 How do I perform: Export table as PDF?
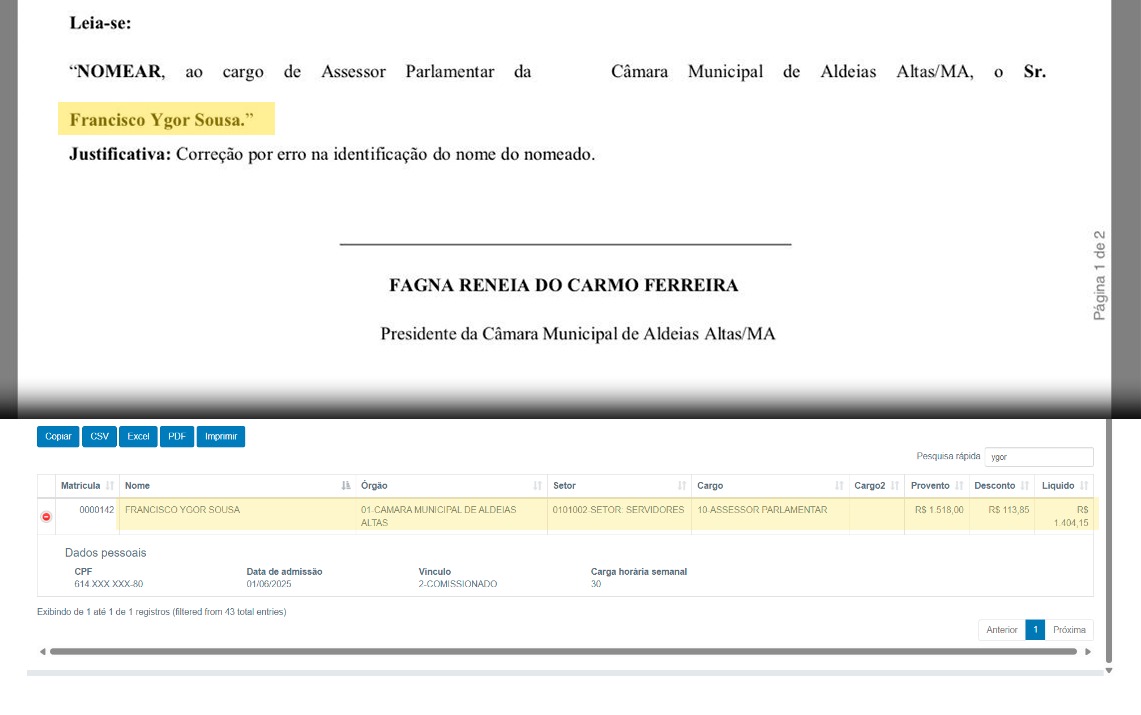(177, 437)
